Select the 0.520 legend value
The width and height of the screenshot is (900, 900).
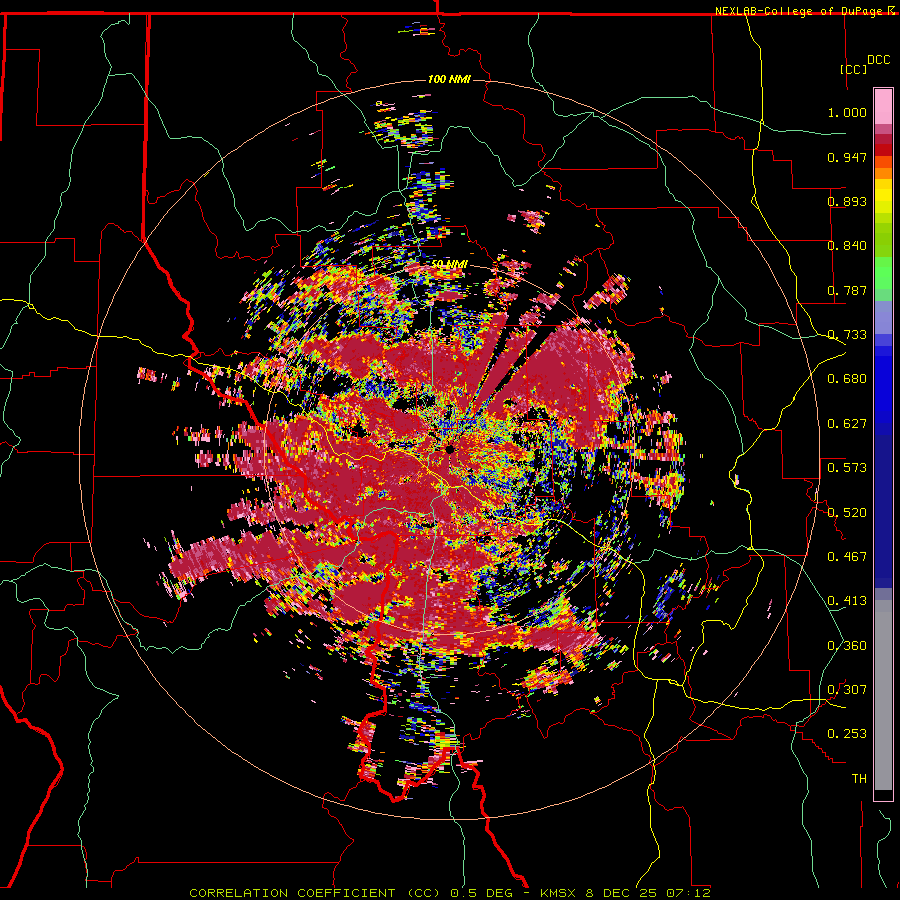pyautogui.click(x=847, y=512)
